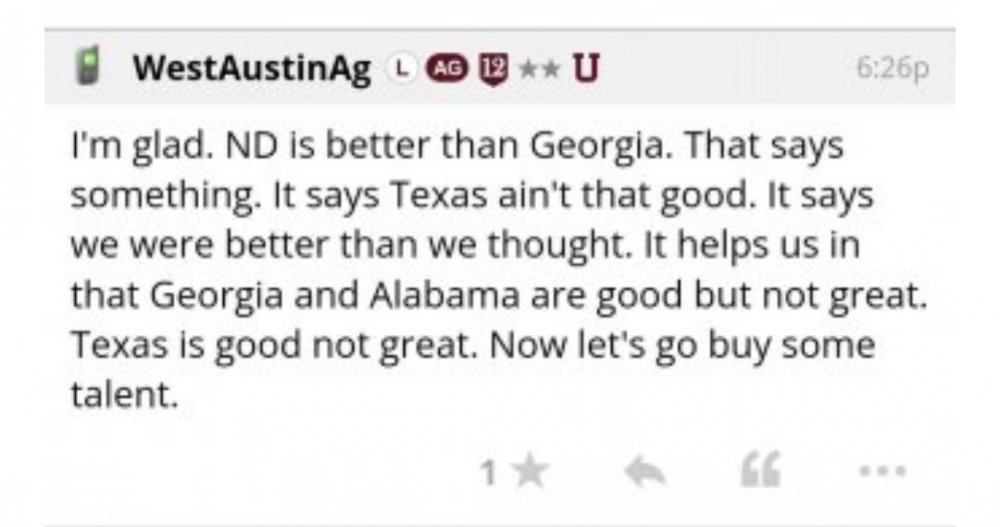The height and width of the screenshot is (527, 1000).
Task: Open the three-dot more options menu
Action: click(x=881, y=470)
